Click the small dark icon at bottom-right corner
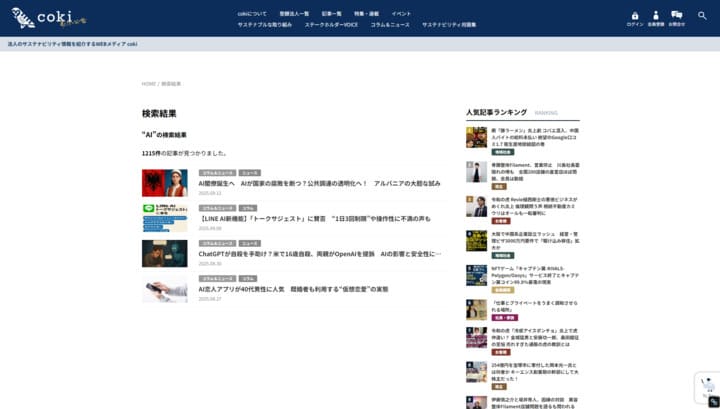Screen dimensions: 720x409 tap(713, 402)
